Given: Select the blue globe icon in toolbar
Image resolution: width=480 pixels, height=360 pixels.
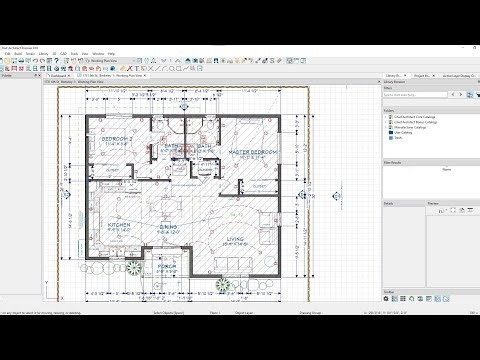Looking at the screenshot, I should click(113, 68).
